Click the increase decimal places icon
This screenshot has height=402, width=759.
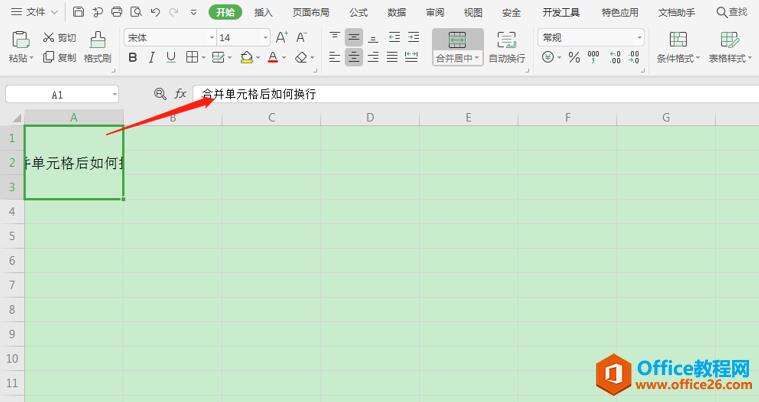pyautogui.click(x=615, y=57)
